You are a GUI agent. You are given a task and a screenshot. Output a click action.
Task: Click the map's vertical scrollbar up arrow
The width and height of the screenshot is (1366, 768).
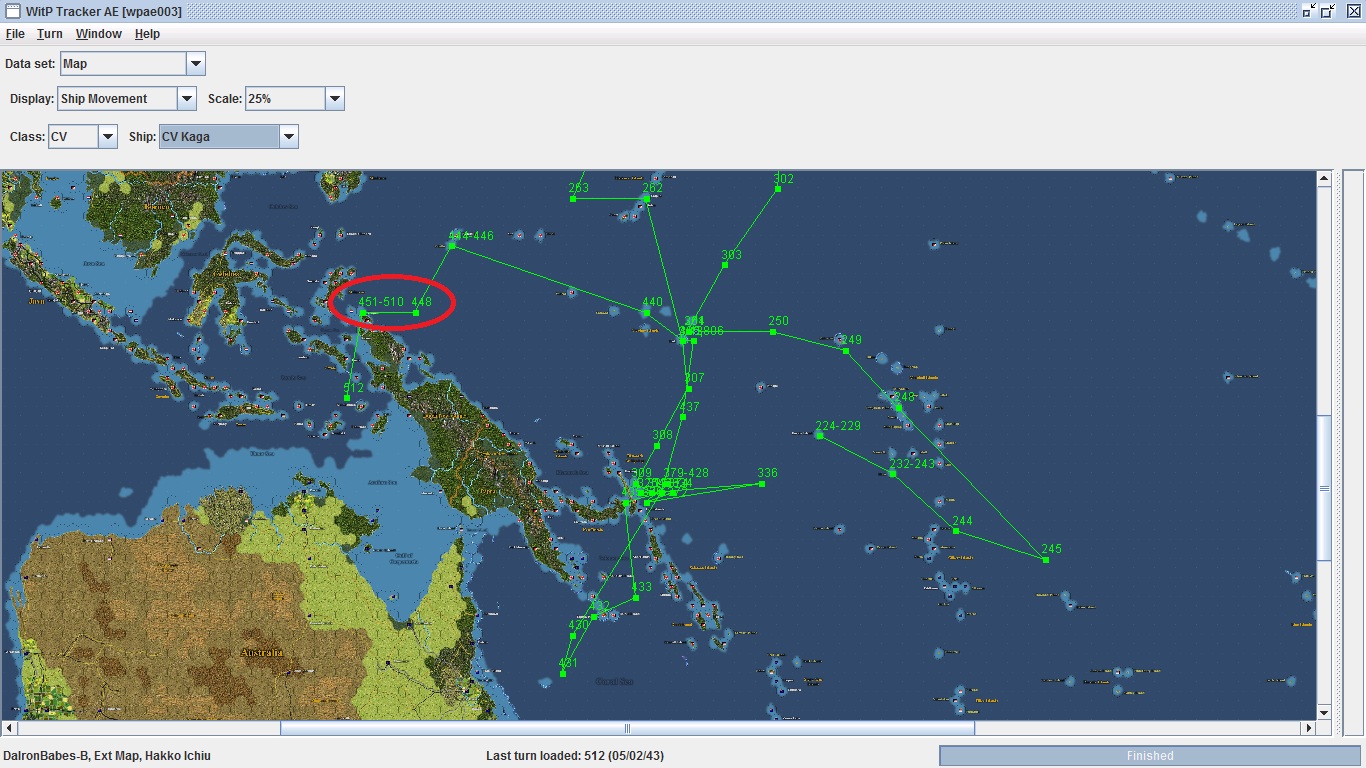[1324, 179]
